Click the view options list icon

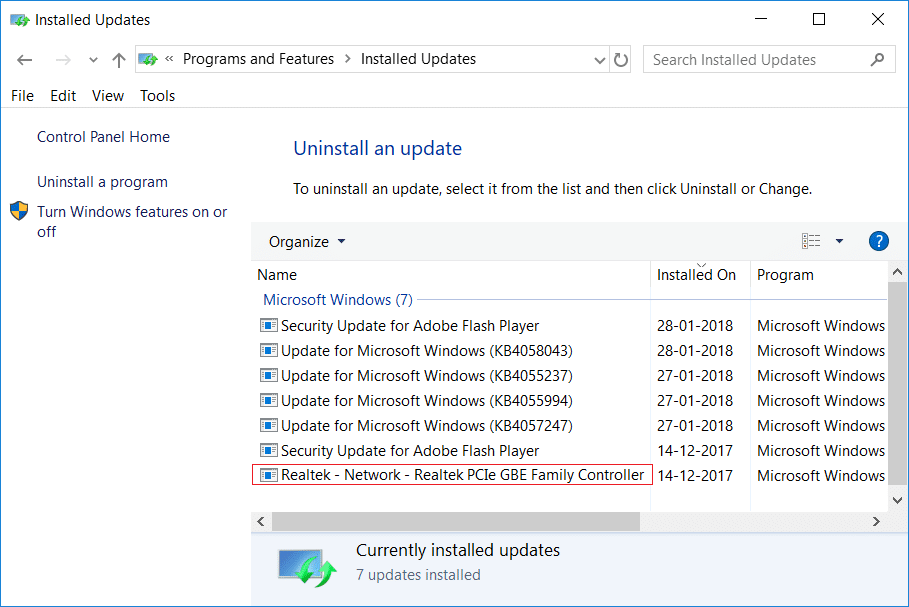click(x=811, y=241)
